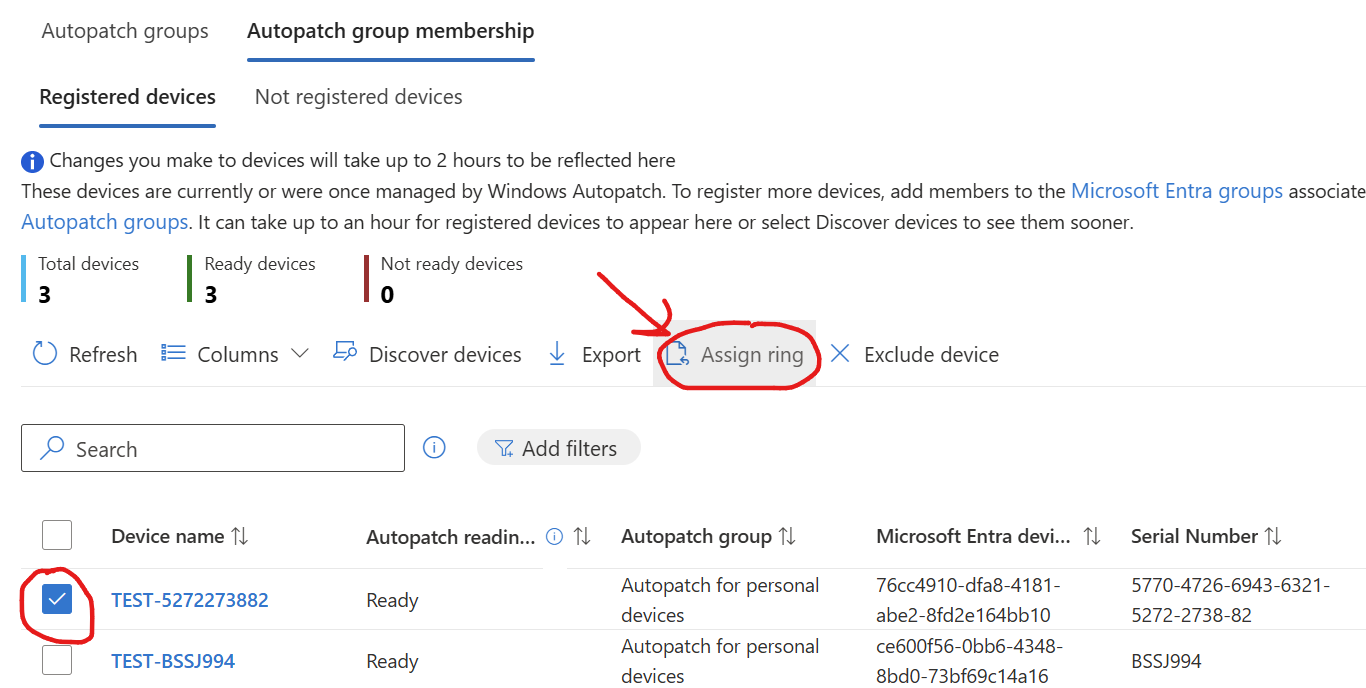
Task: Click the Discover devices icon
Action: pos(345,353)
